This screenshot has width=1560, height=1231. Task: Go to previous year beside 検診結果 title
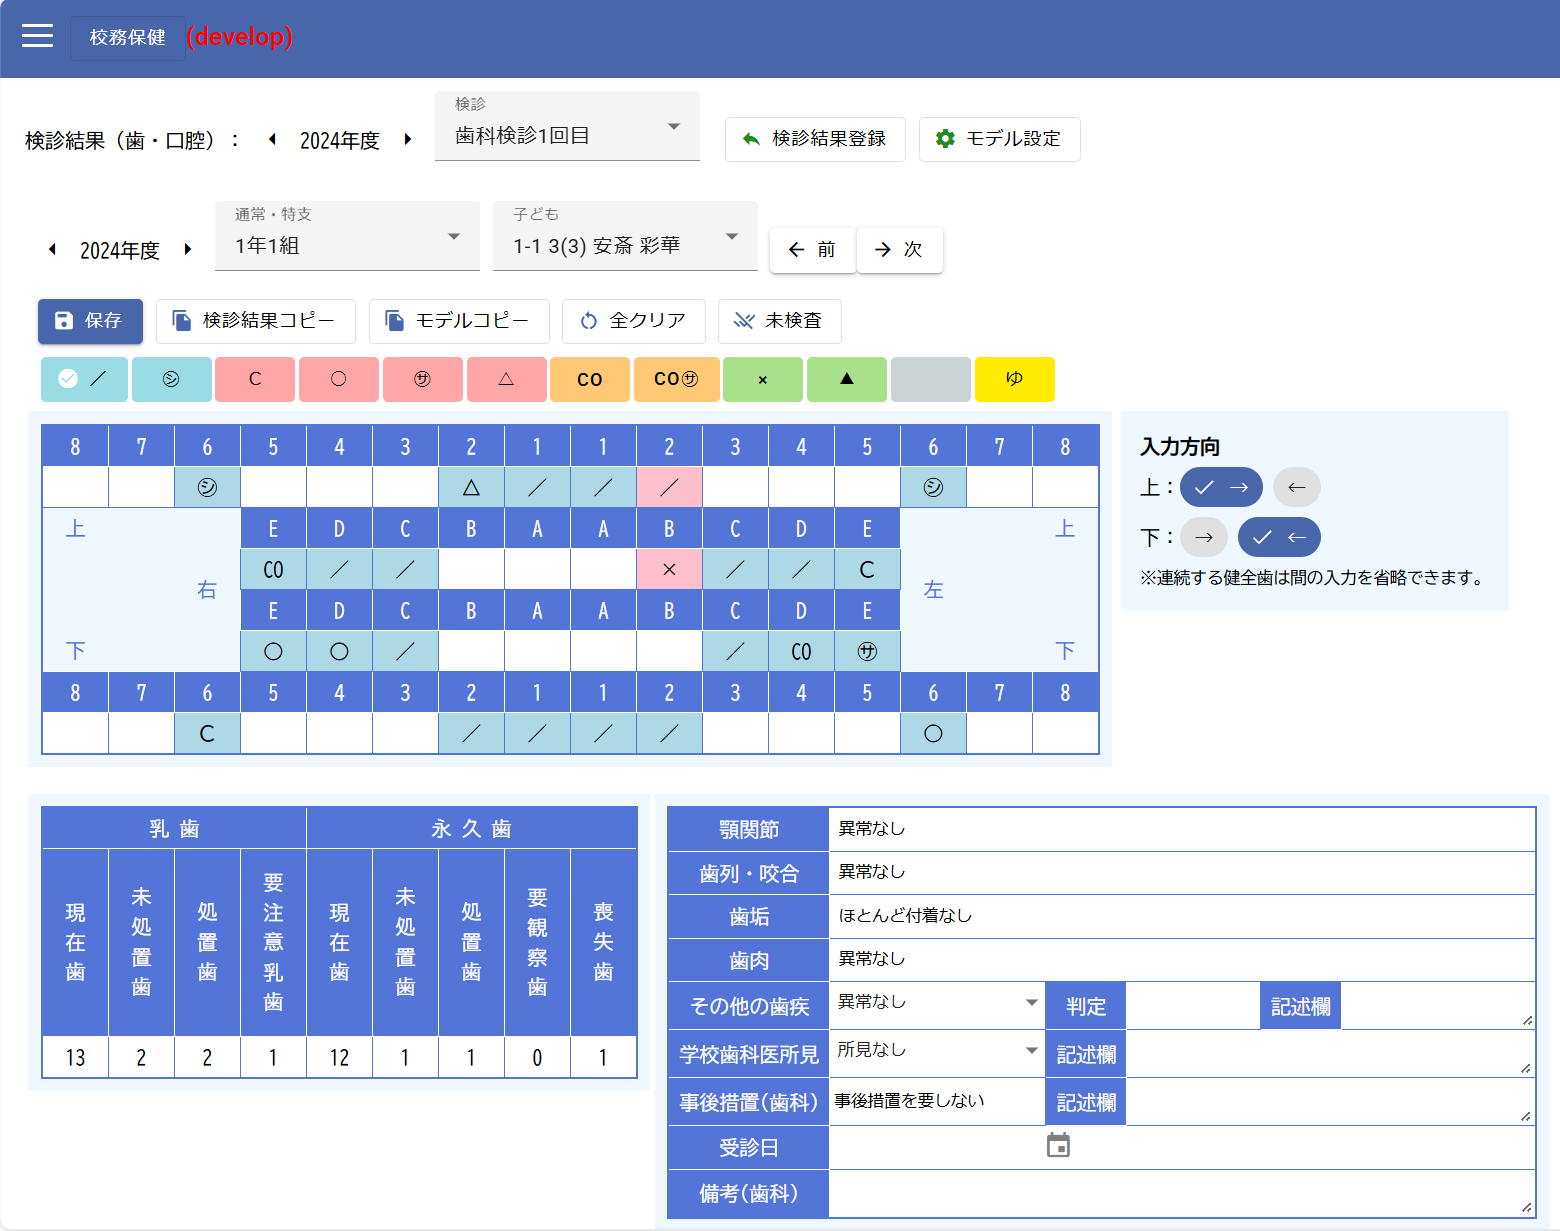point(272,140)
